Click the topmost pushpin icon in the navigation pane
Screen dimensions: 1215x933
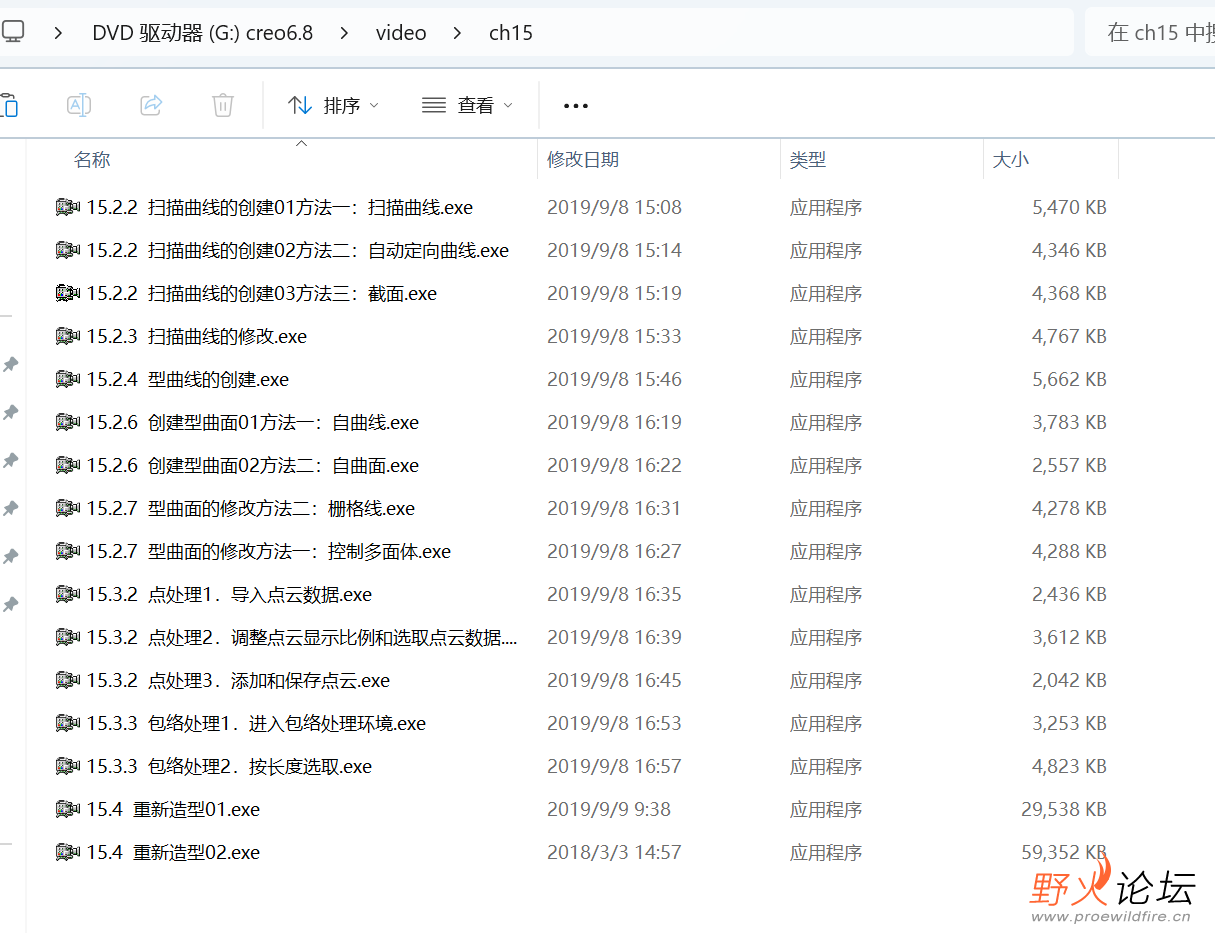[12, 365]
